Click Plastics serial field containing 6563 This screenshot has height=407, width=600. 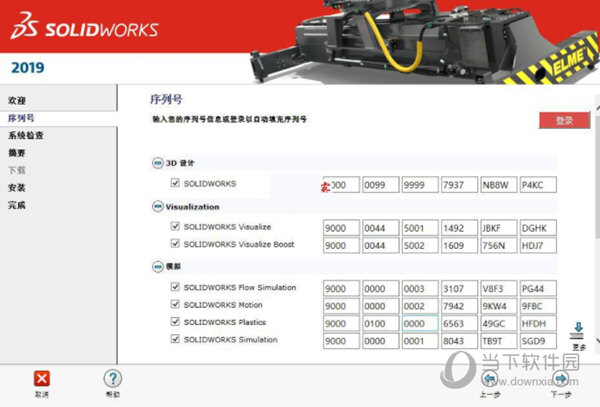click(x=460, y=324)
